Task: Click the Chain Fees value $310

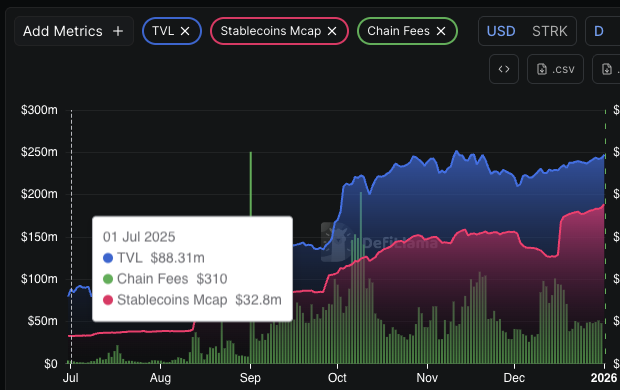Action: point(212,279)
